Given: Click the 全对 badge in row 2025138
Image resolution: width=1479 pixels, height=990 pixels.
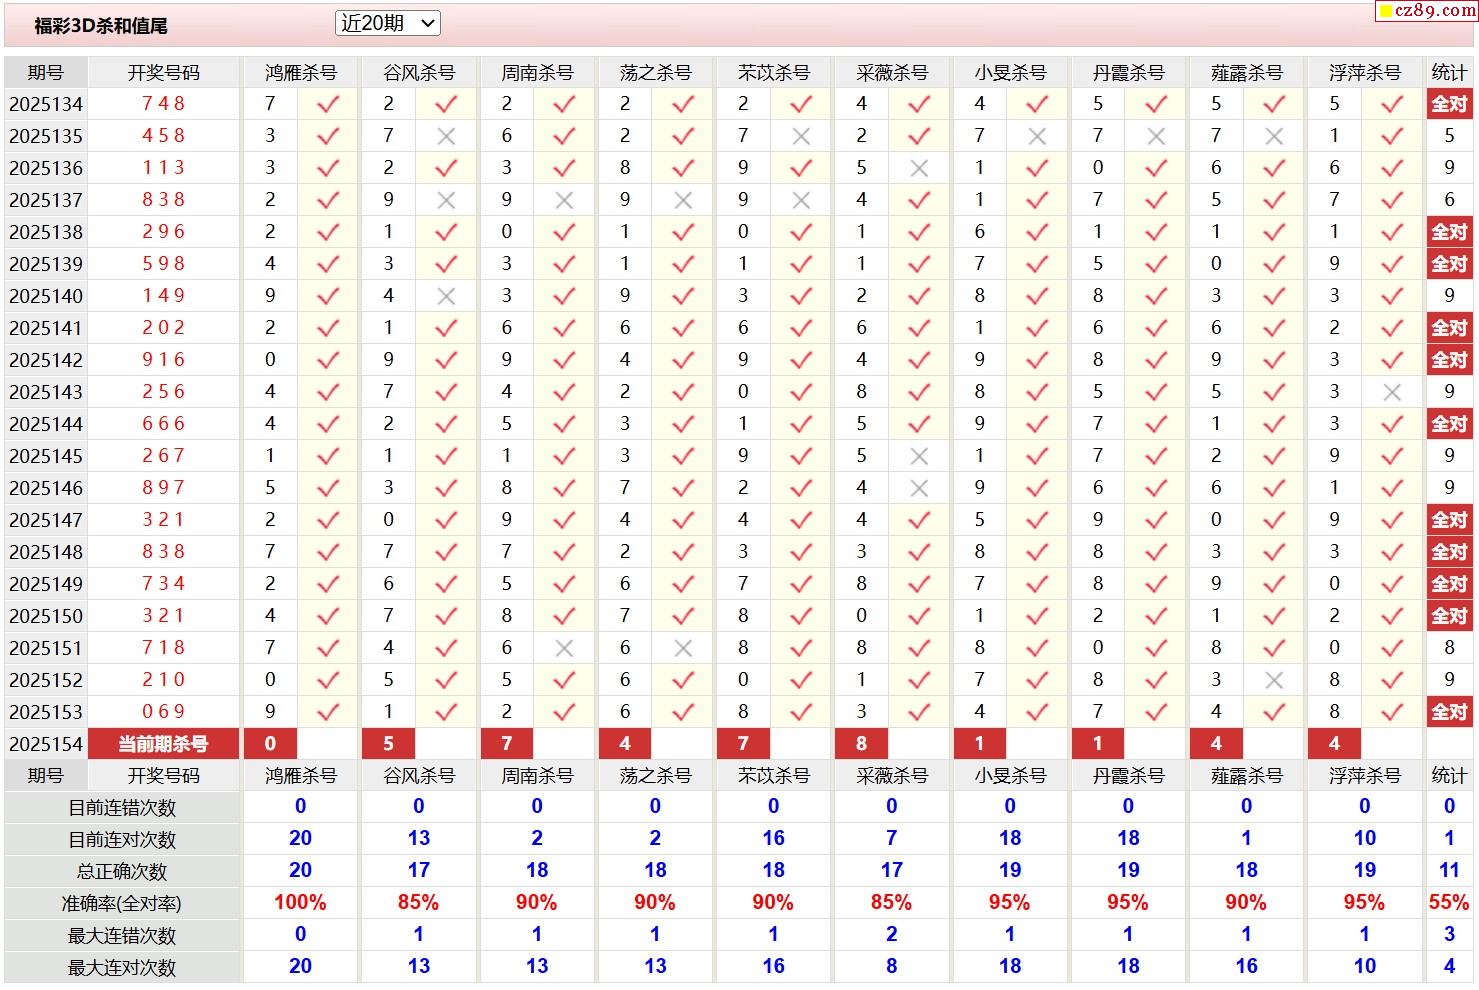Looking at the screenshot, I should point(1449,232).
